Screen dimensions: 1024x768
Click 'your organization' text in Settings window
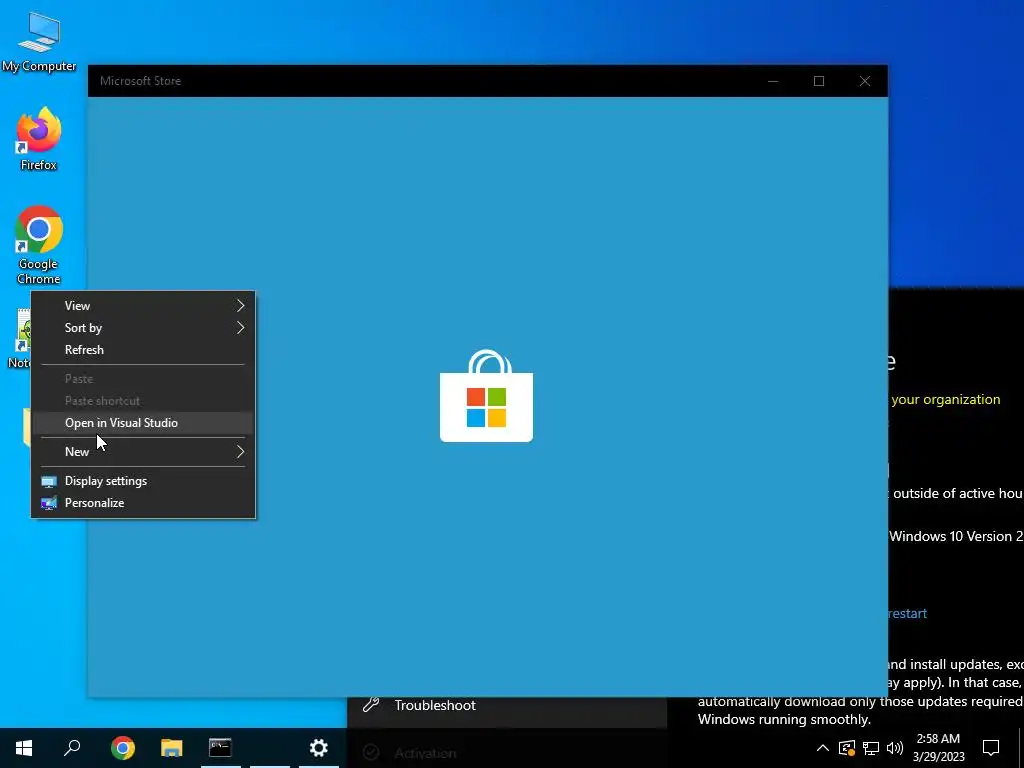(x=946, y=400)
